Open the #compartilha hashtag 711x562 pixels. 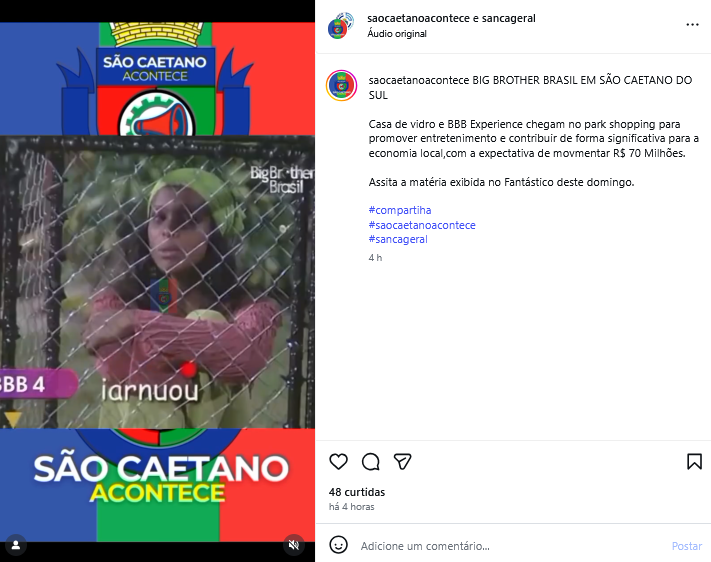[400, 210]
